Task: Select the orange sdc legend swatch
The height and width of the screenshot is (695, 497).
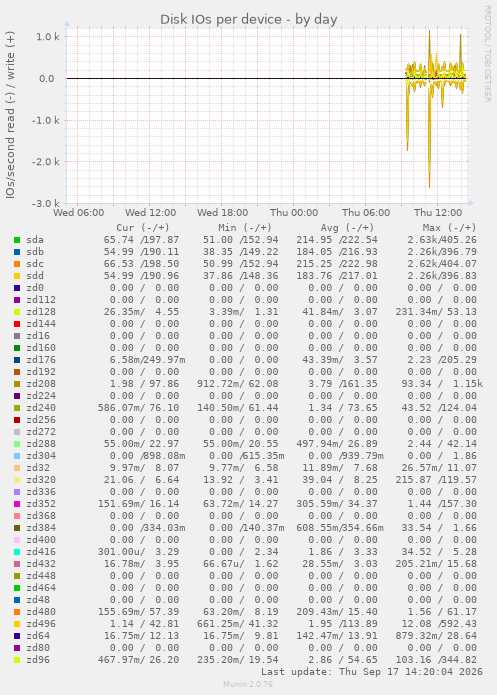Action: click(17, 264)
